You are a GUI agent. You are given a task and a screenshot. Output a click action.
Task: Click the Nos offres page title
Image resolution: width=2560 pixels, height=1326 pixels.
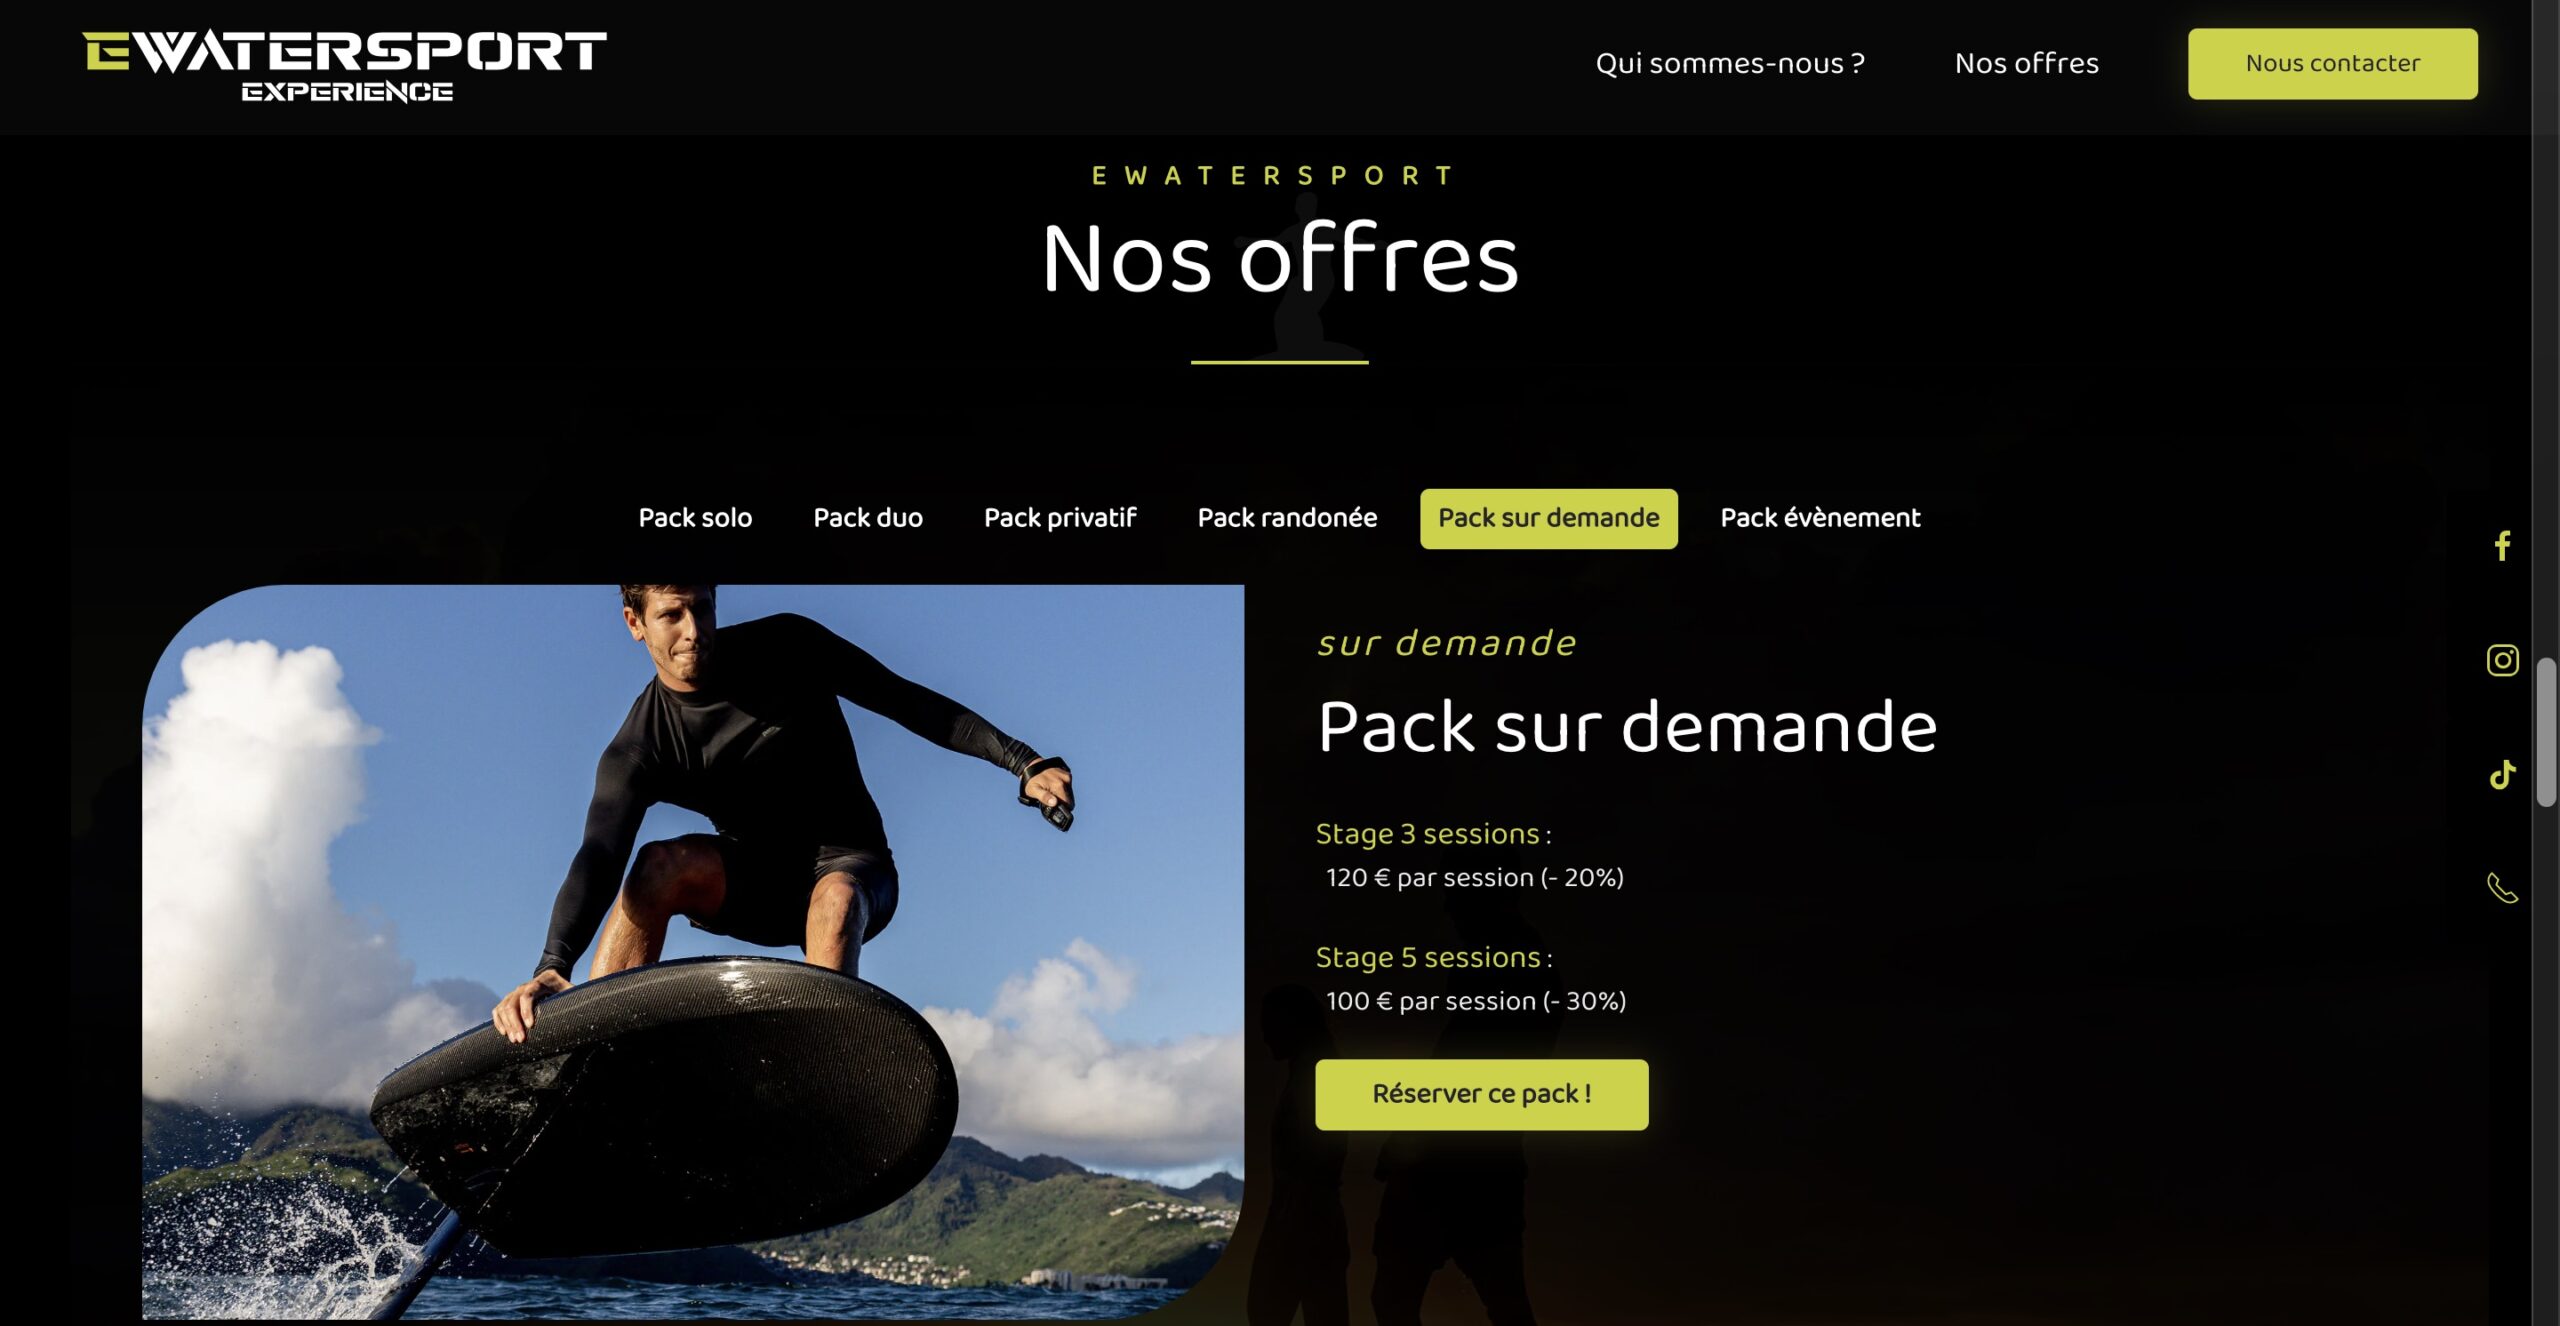tap(1280, 258)
